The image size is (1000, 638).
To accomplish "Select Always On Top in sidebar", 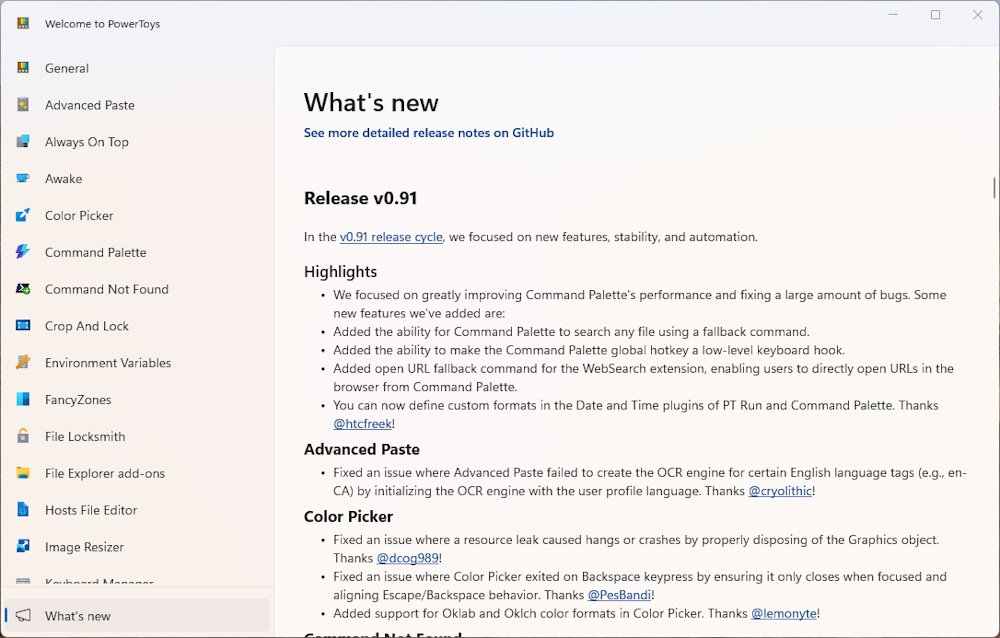I will (x=137, y=142).
